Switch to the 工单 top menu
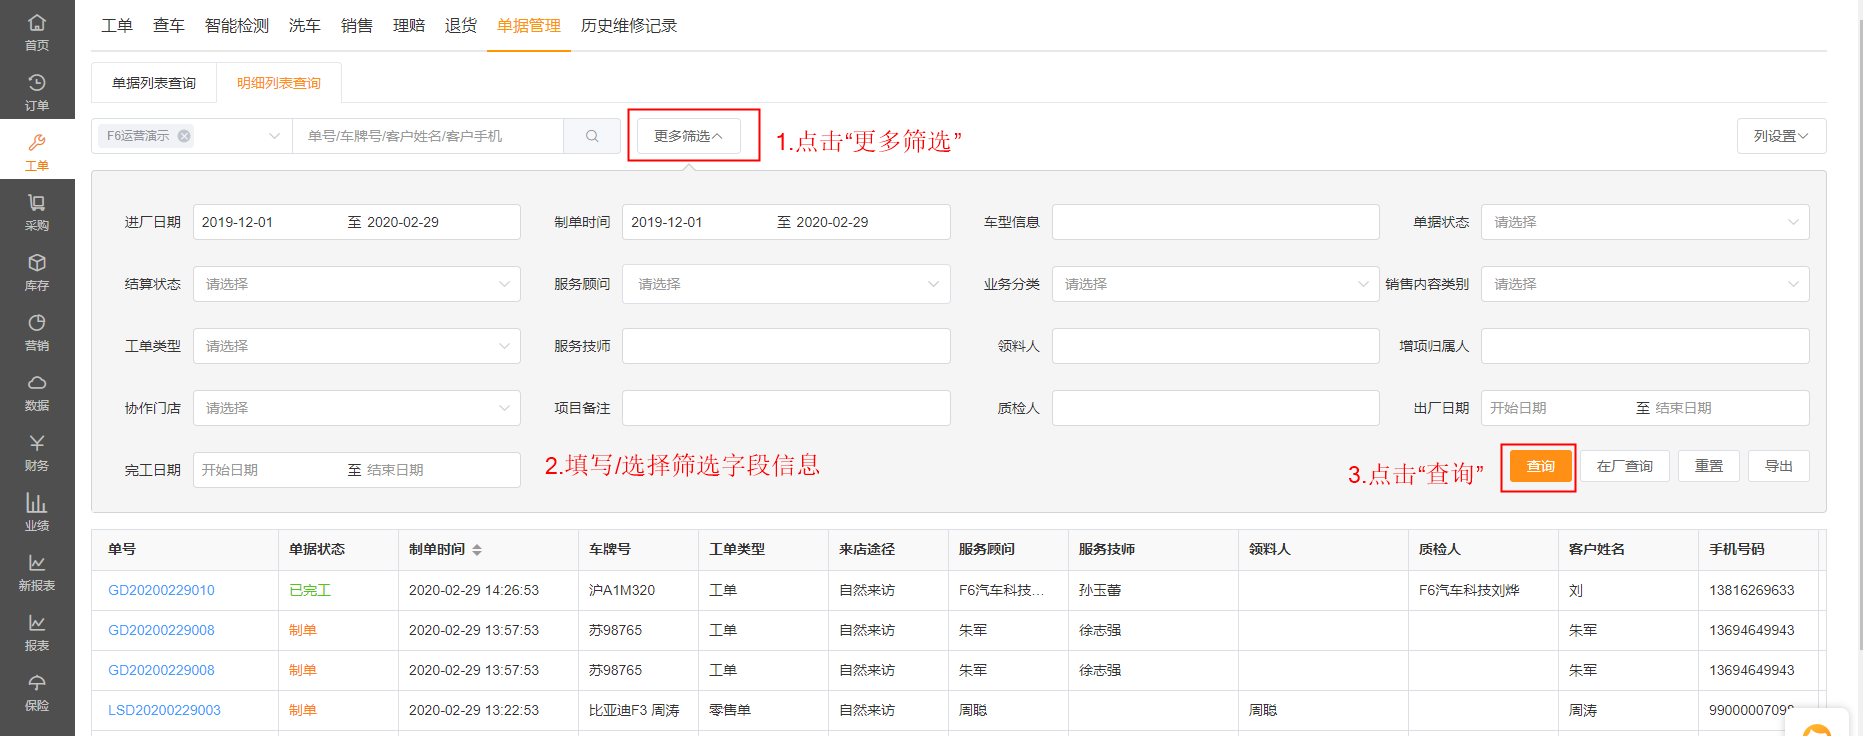The image size is (1863, 736). [117, 26]
